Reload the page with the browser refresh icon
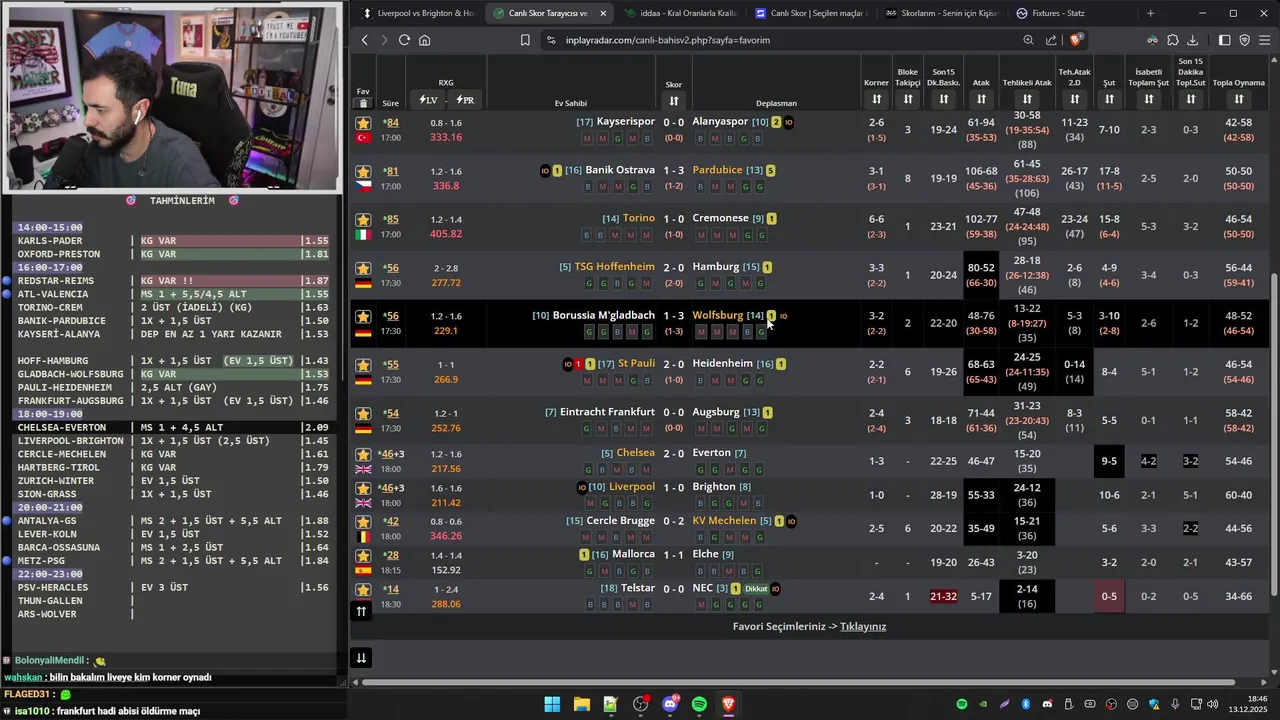1280x720 pixels. pos(404,40)
